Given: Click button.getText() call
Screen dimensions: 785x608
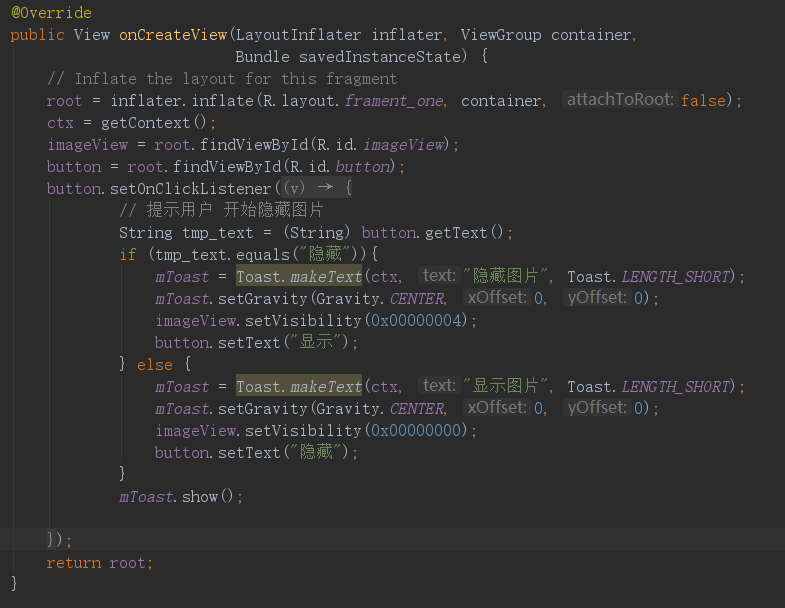Looking at the screenshot, I should 433,233.
